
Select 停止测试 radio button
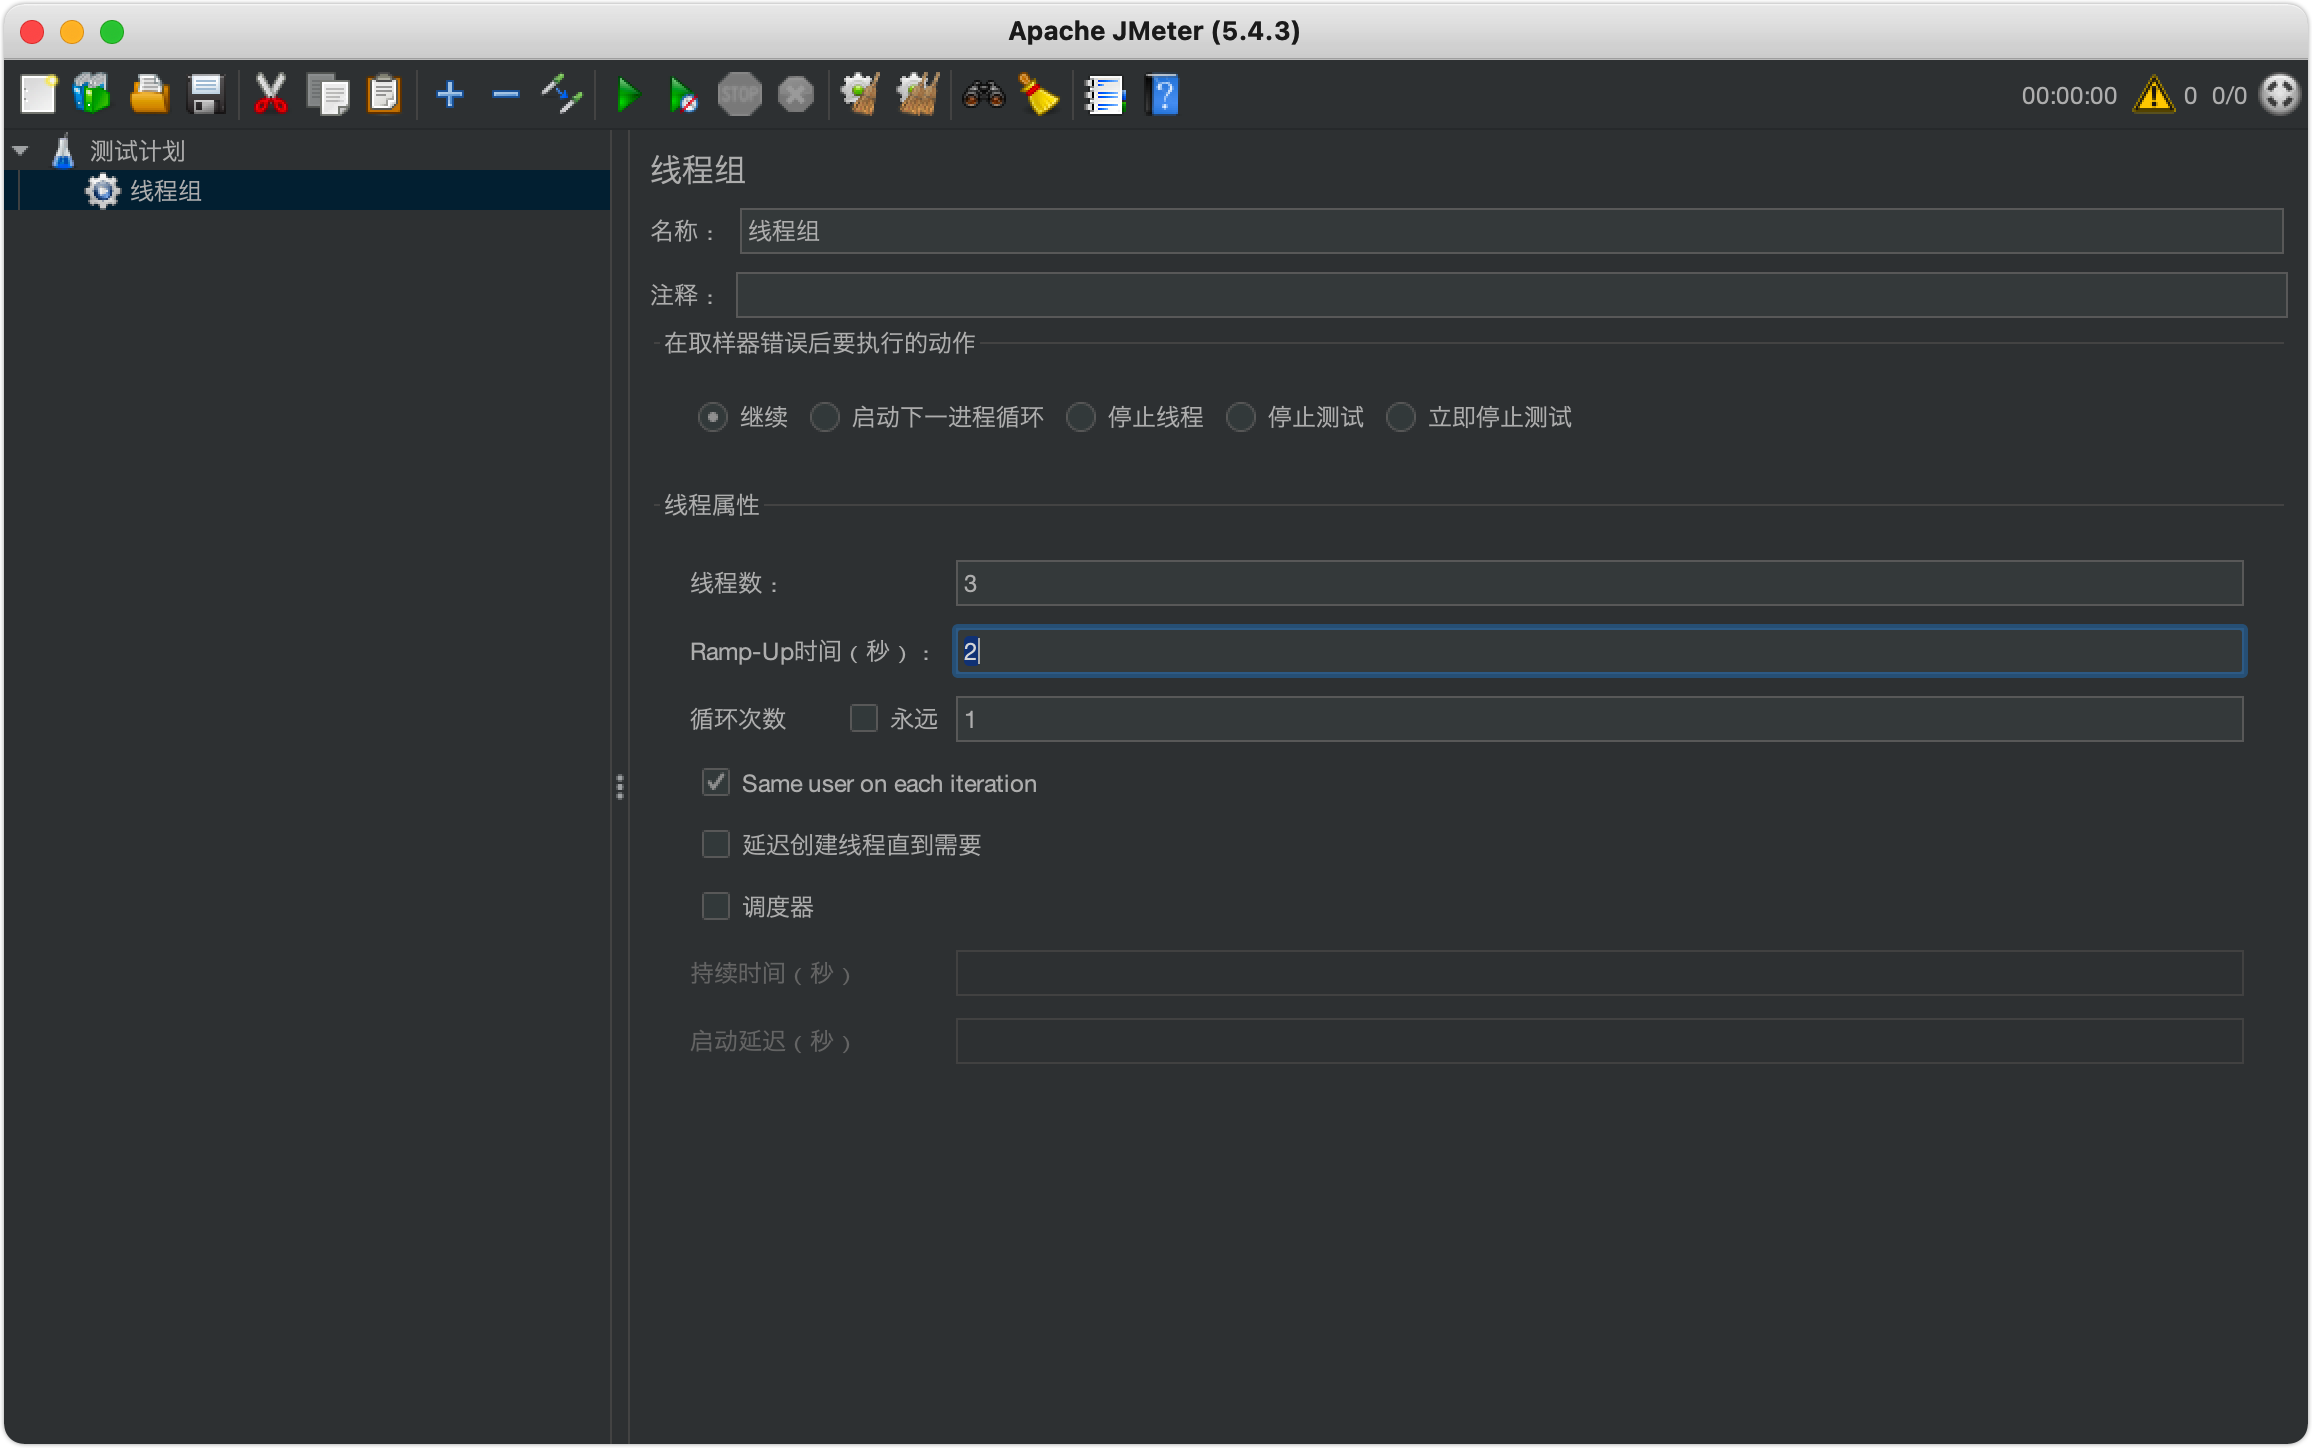1240,417
